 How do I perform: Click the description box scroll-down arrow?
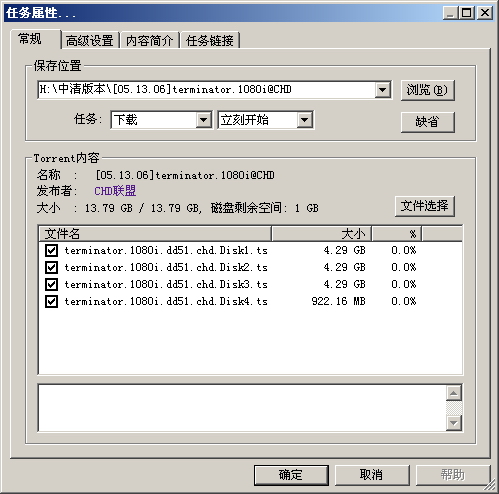[454, 423]
